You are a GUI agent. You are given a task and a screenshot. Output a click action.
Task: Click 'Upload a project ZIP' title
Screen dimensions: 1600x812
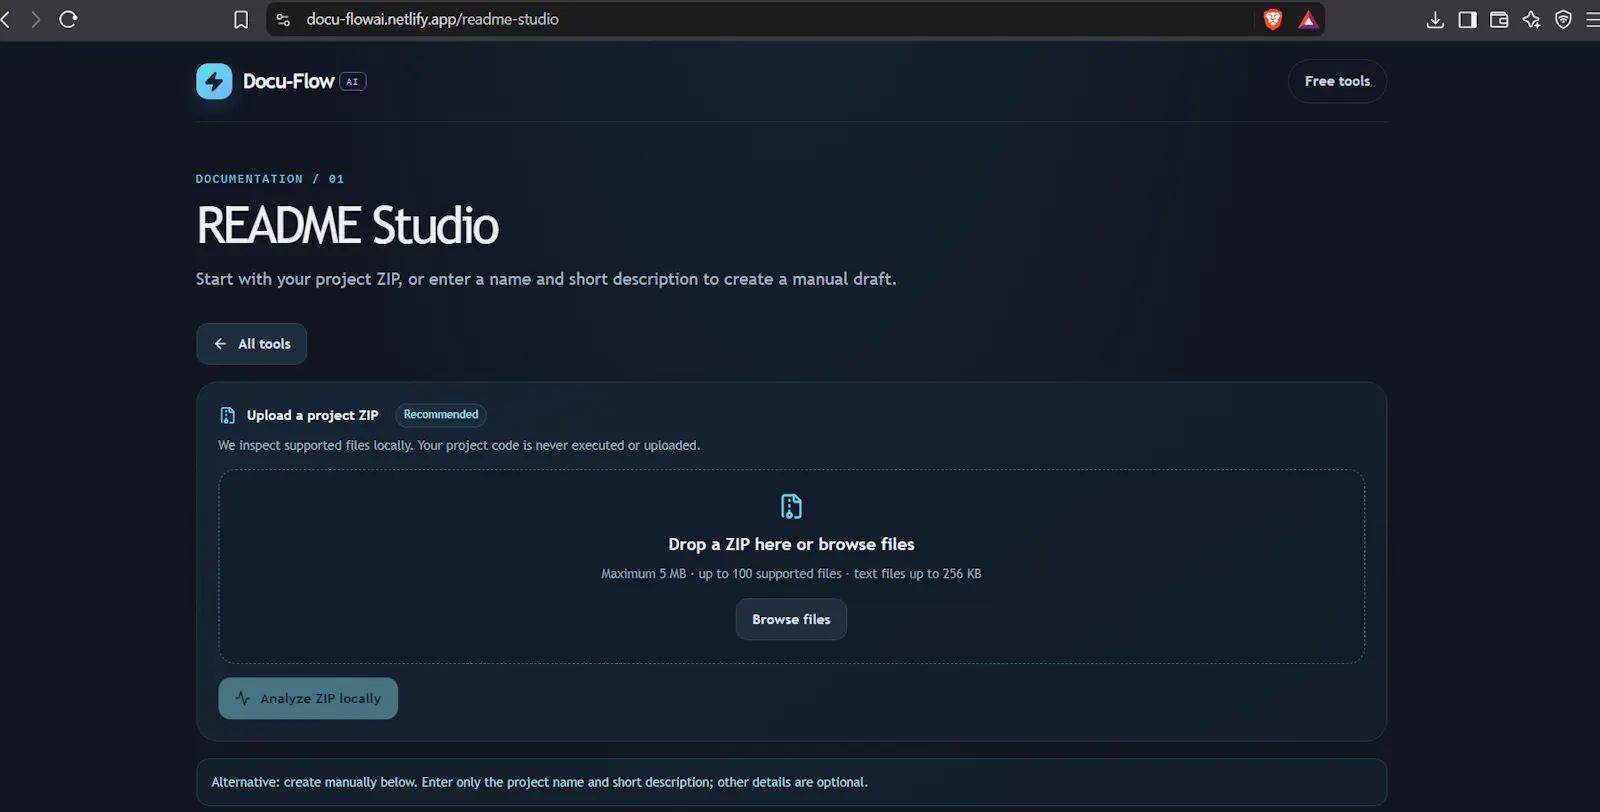point(312,415)
